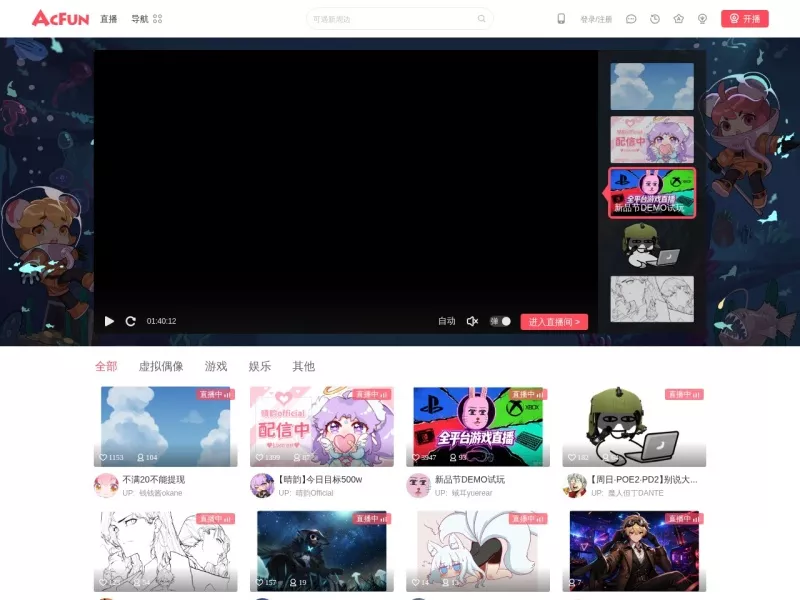The image size is (800, 600).
Task: Open the line-art sketch live card in grid
Action: point(165,551)
